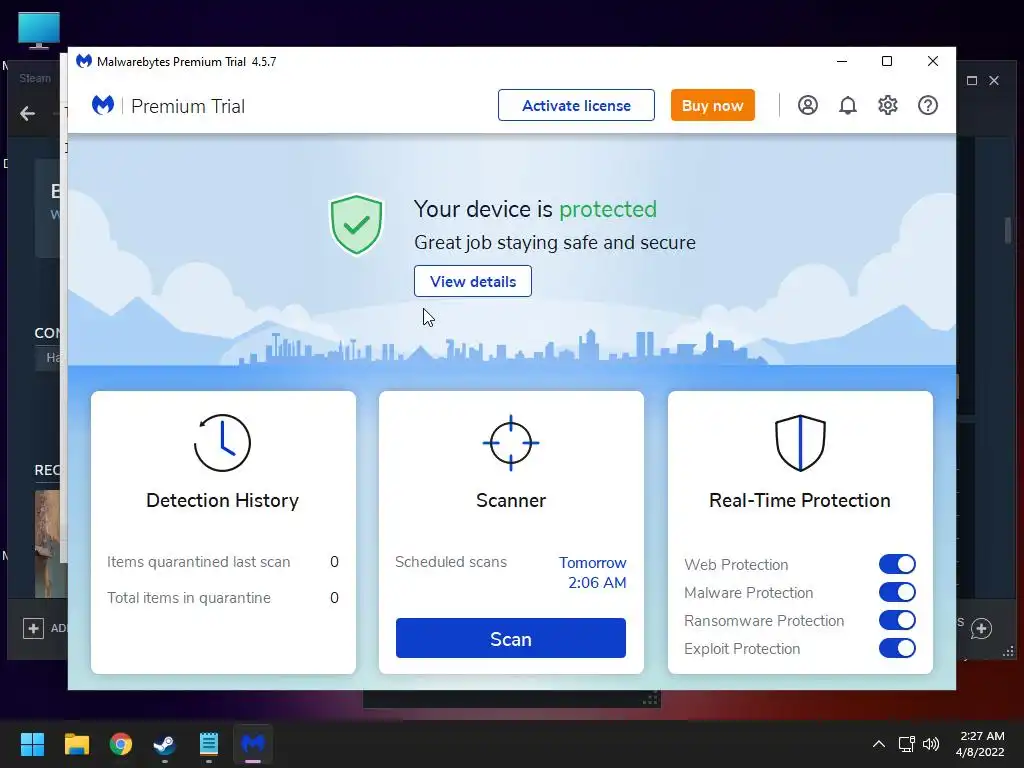This screenshot has width=1024, height=768.
Task: Open the network status tray icon
Action: [906, 744]
